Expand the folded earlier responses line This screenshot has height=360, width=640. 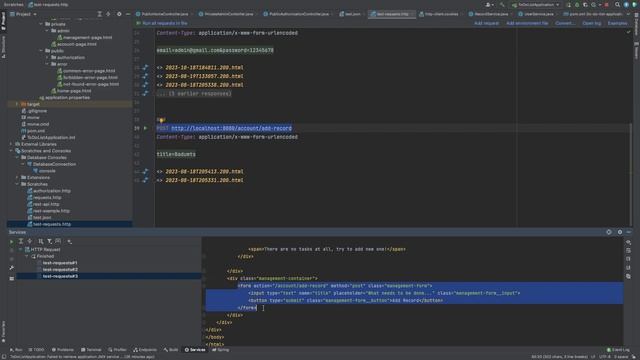[194, 93]
